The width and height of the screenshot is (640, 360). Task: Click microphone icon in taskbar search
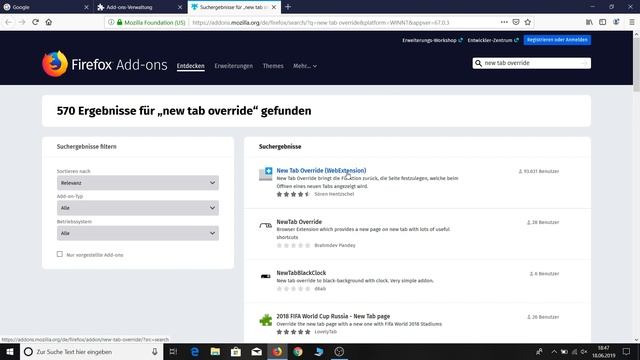(x=155, y=351)
